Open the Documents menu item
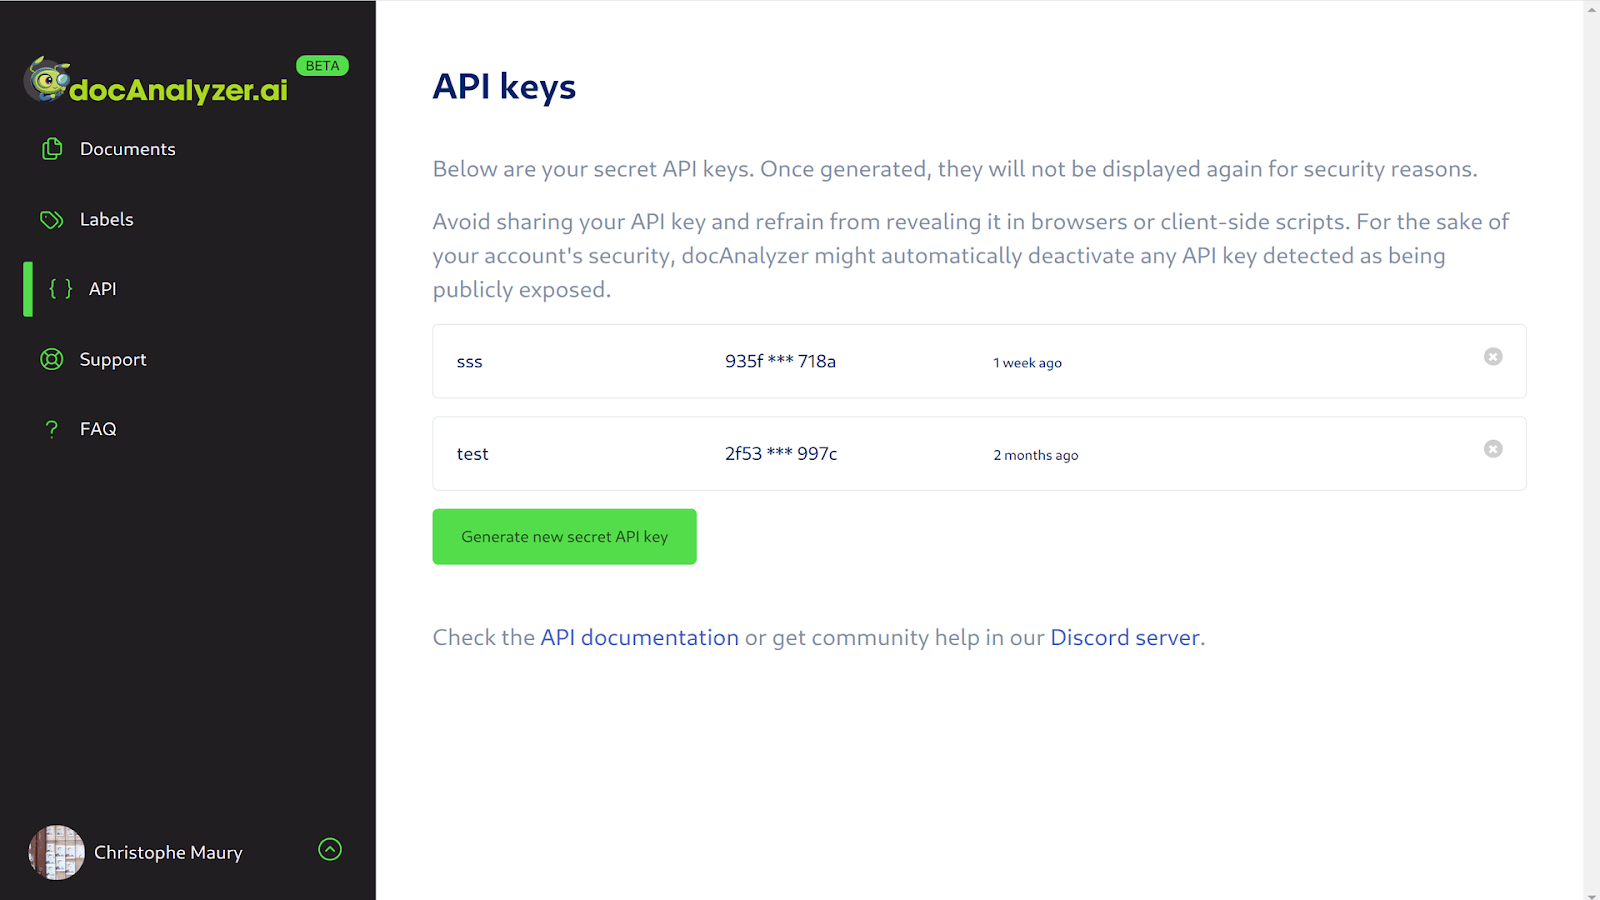The width and height of the screenshot is (1600, 900). (x=128, y=149)
